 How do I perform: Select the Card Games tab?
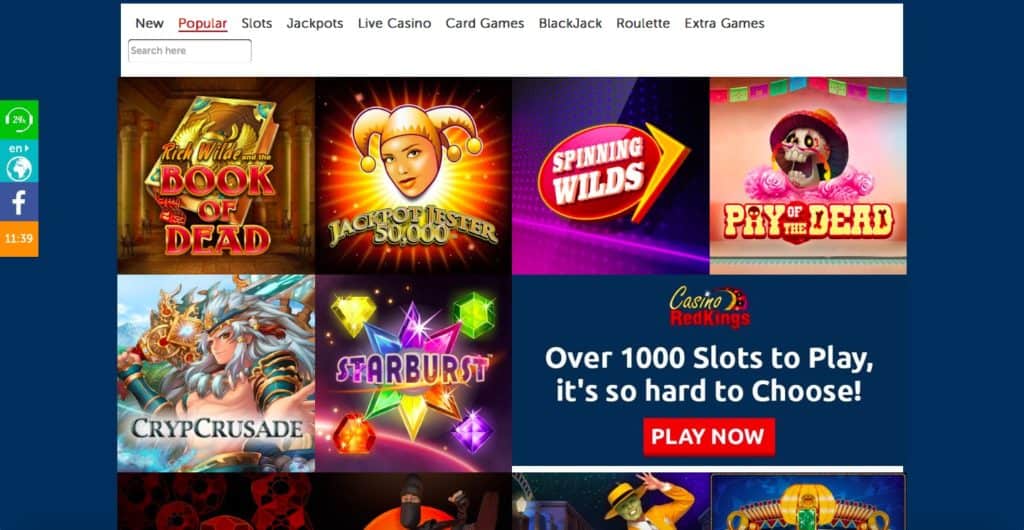tap(485, 23)
